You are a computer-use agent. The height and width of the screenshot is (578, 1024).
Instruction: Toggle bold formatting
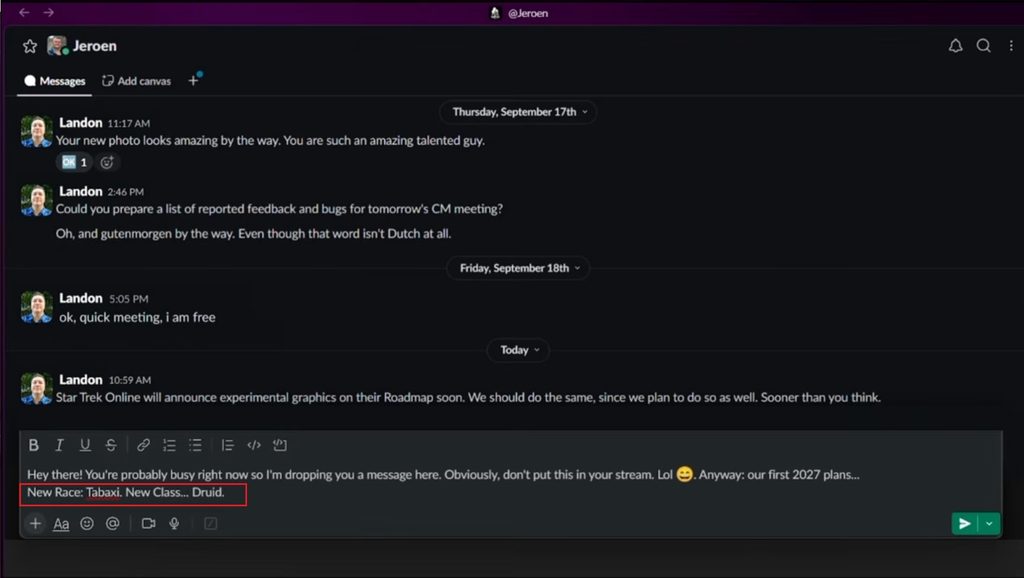pos(34,445)
